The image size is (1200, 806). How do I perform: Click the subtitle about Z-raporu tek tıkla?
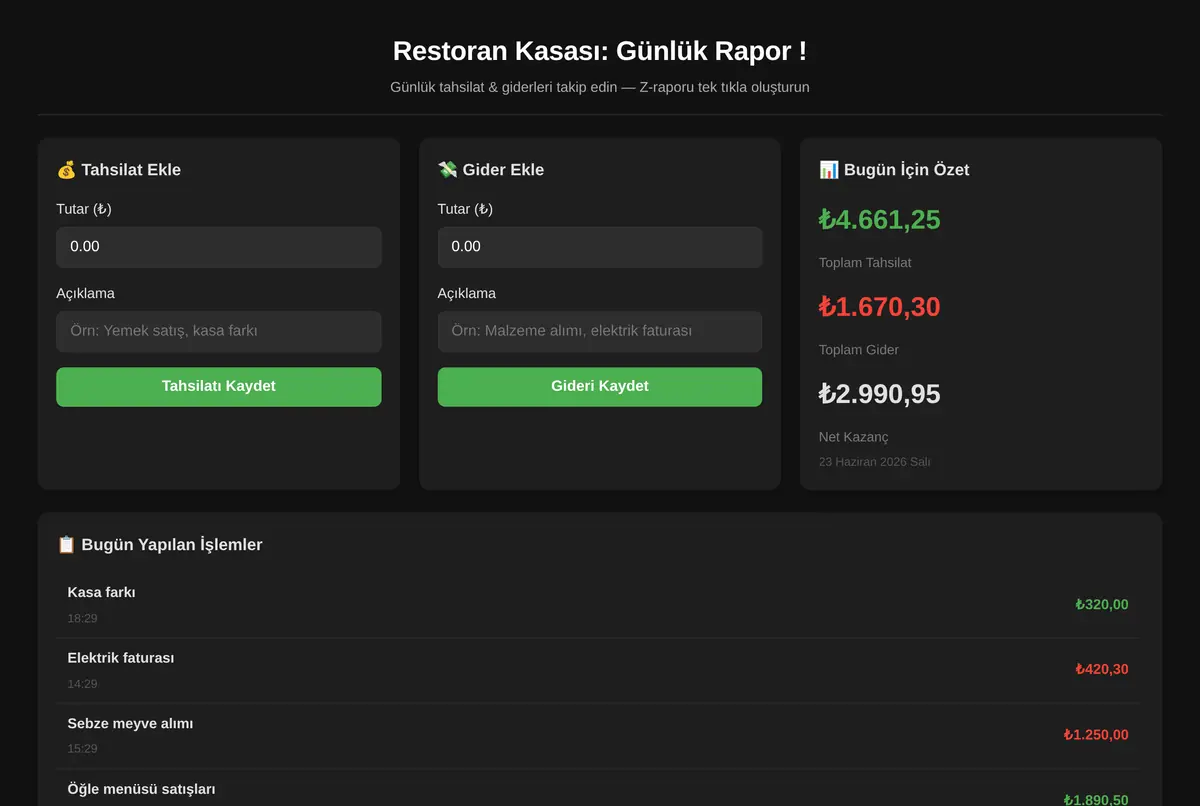[600, 87]
